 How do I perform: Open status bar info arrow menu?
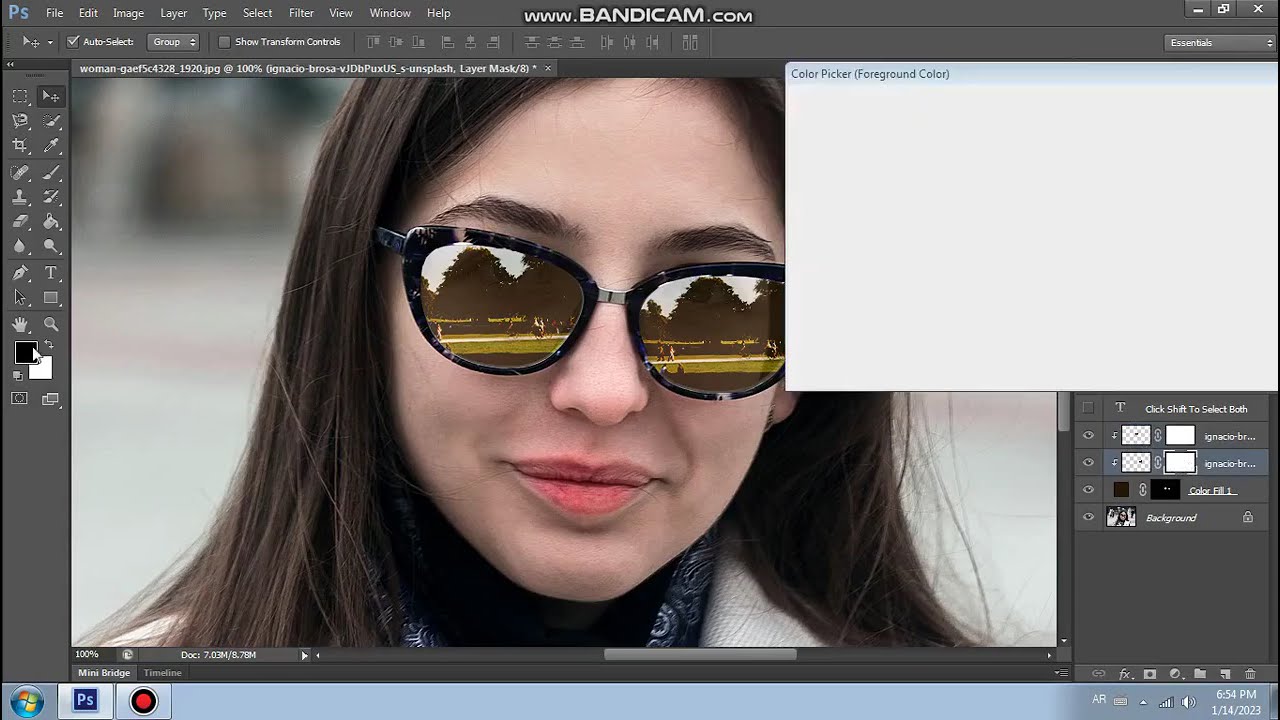[305, 655]
